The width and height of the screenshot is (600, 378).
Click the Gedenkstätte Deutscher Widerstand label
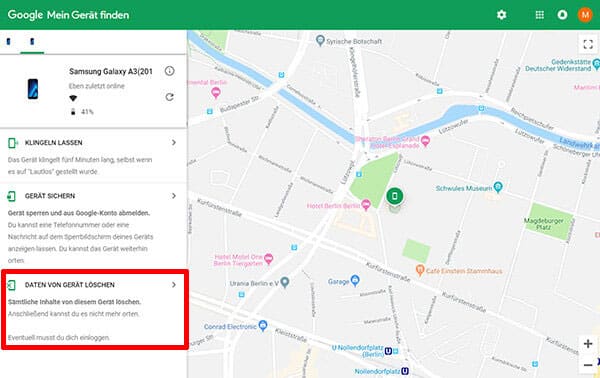pyautogui.click(x=558, y=65)
